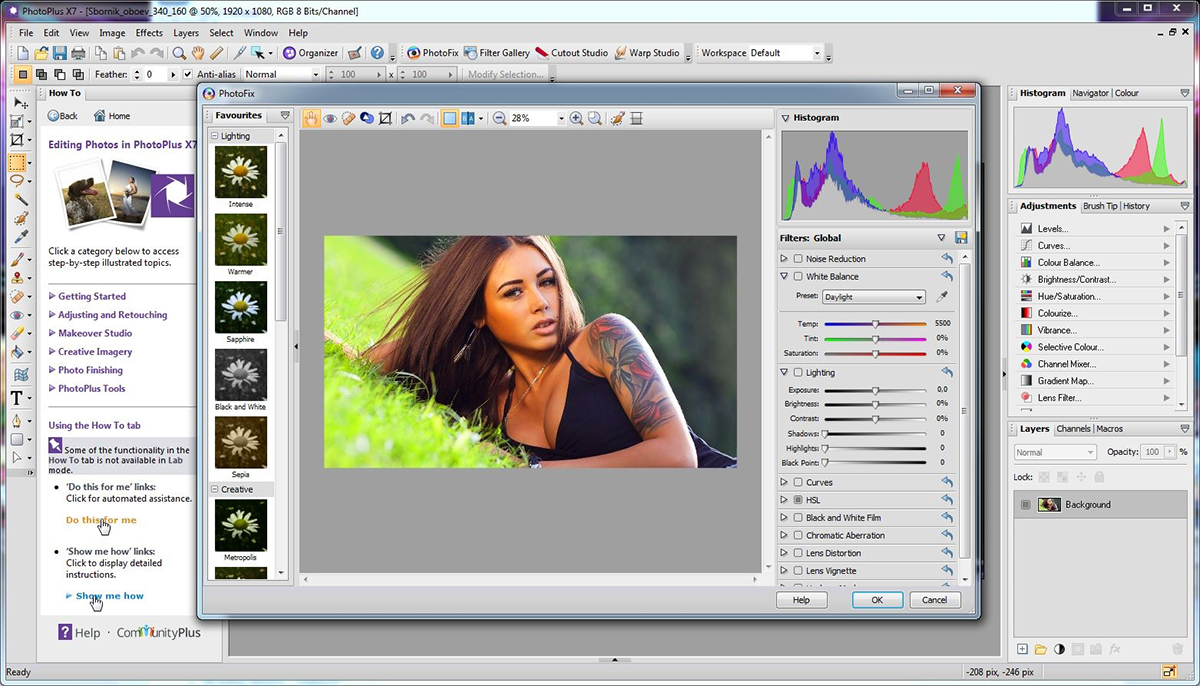Click the Save disk icon in main toolbar
The width and height of the screenshot is (1200, 686).
click(60, 53)
